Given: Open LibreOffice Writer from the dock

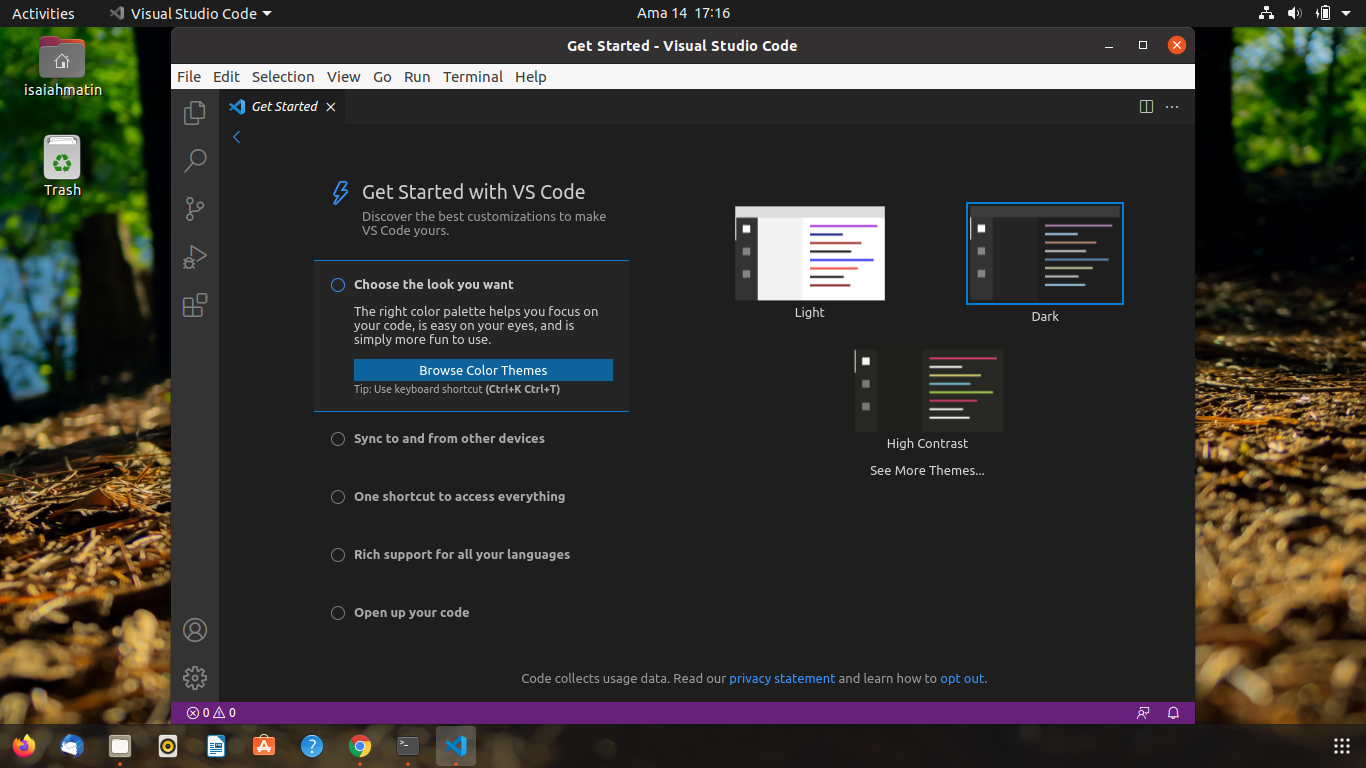Looking at the screenshot, I should [x=216, y=746].
